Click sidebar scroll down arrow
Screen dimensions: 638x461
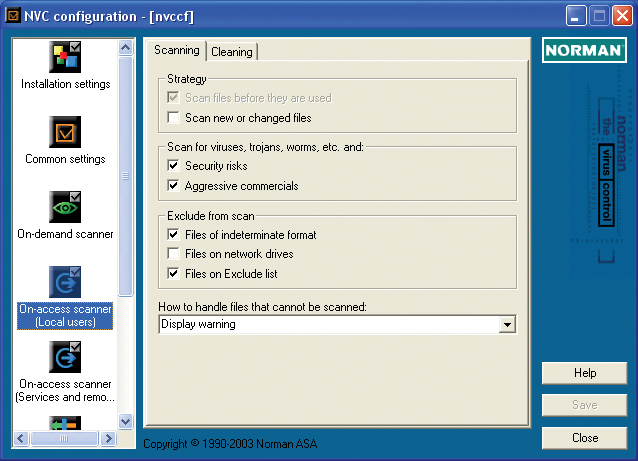pyautogui.click(x=126, y=422)
